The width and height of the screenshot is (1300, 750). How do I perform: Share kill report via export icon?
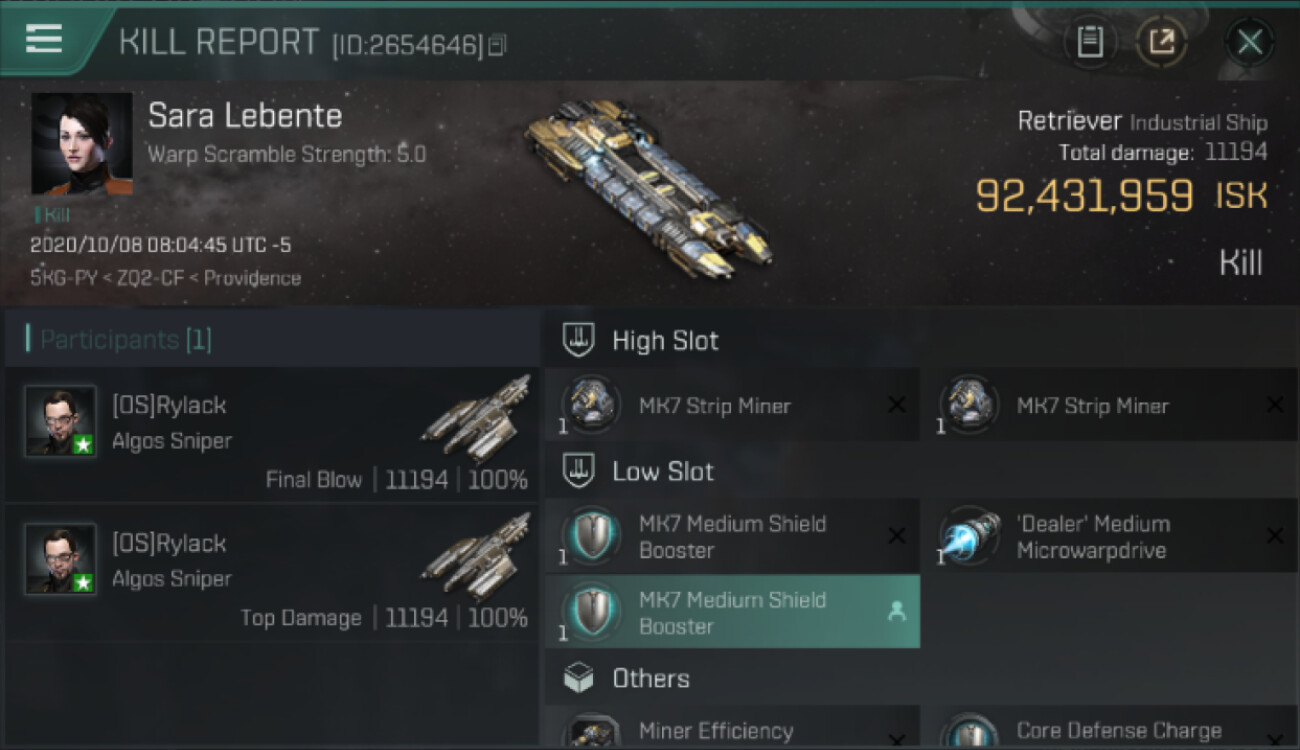pyautogui.click(x=1161, y=42)
